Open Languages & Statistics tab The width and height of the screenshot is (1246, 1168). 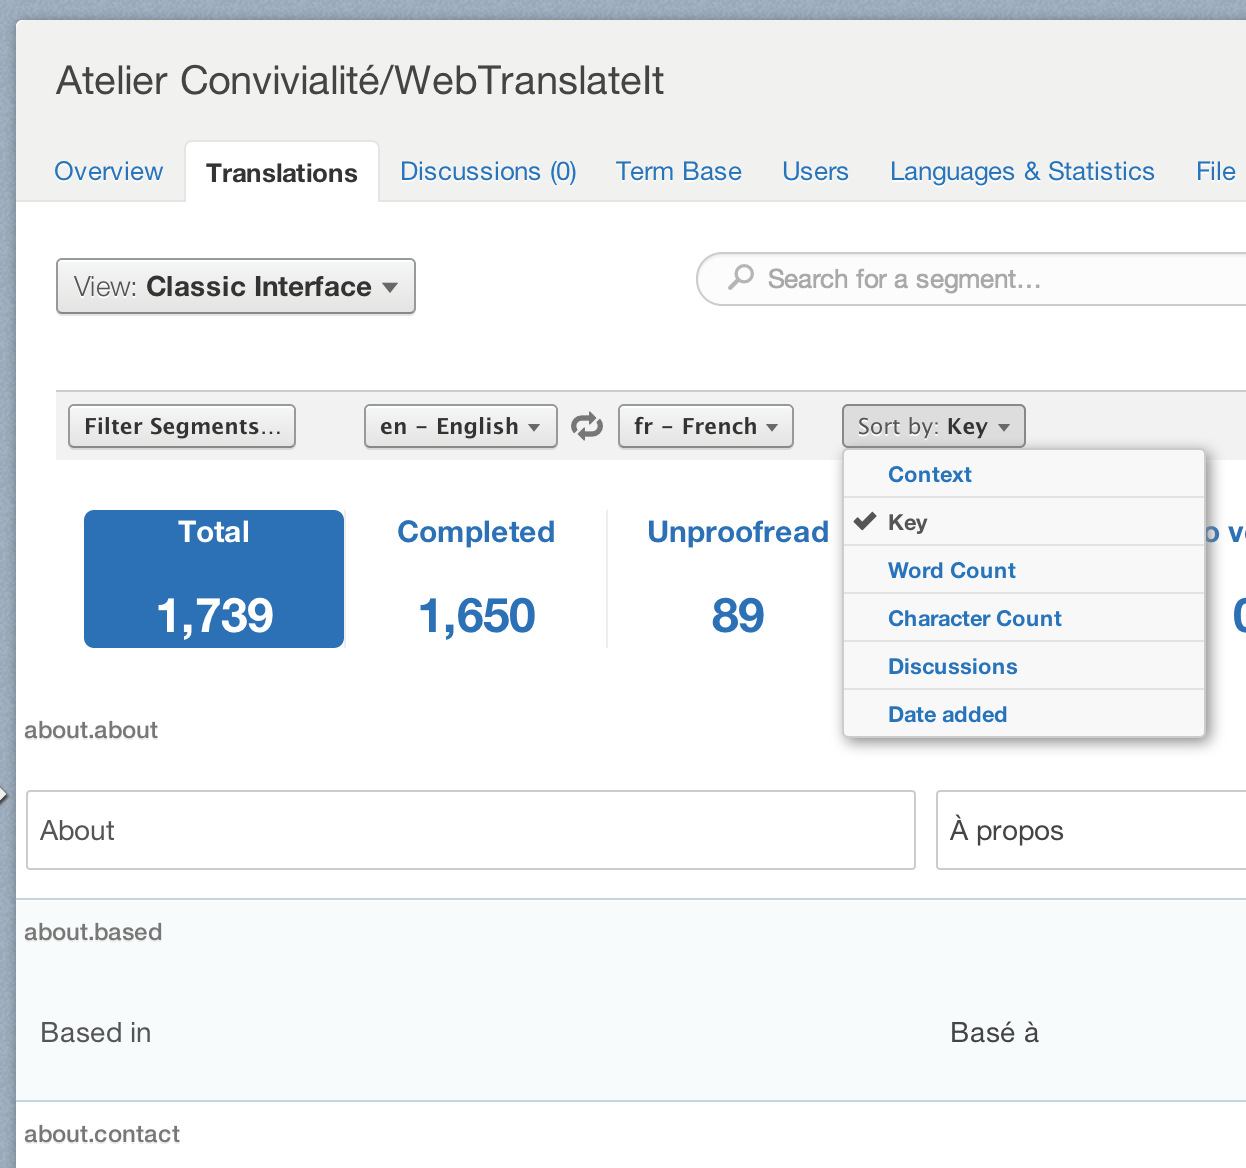point(1022,171)
